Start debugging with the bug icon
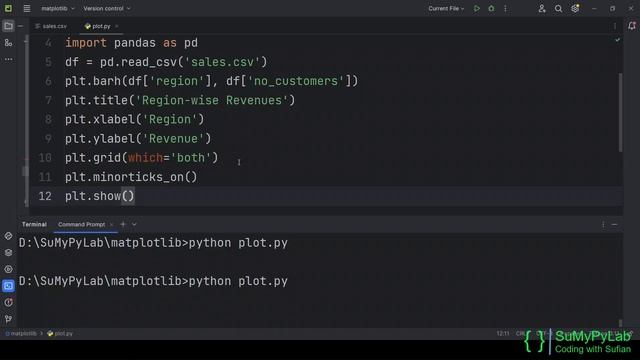 [x=491, y=8]
